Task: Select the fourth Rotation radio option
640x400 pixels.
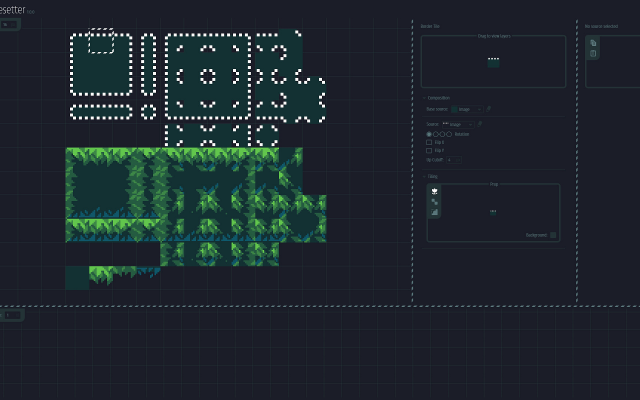Action: pyautogui.click(x=449, y=134)
